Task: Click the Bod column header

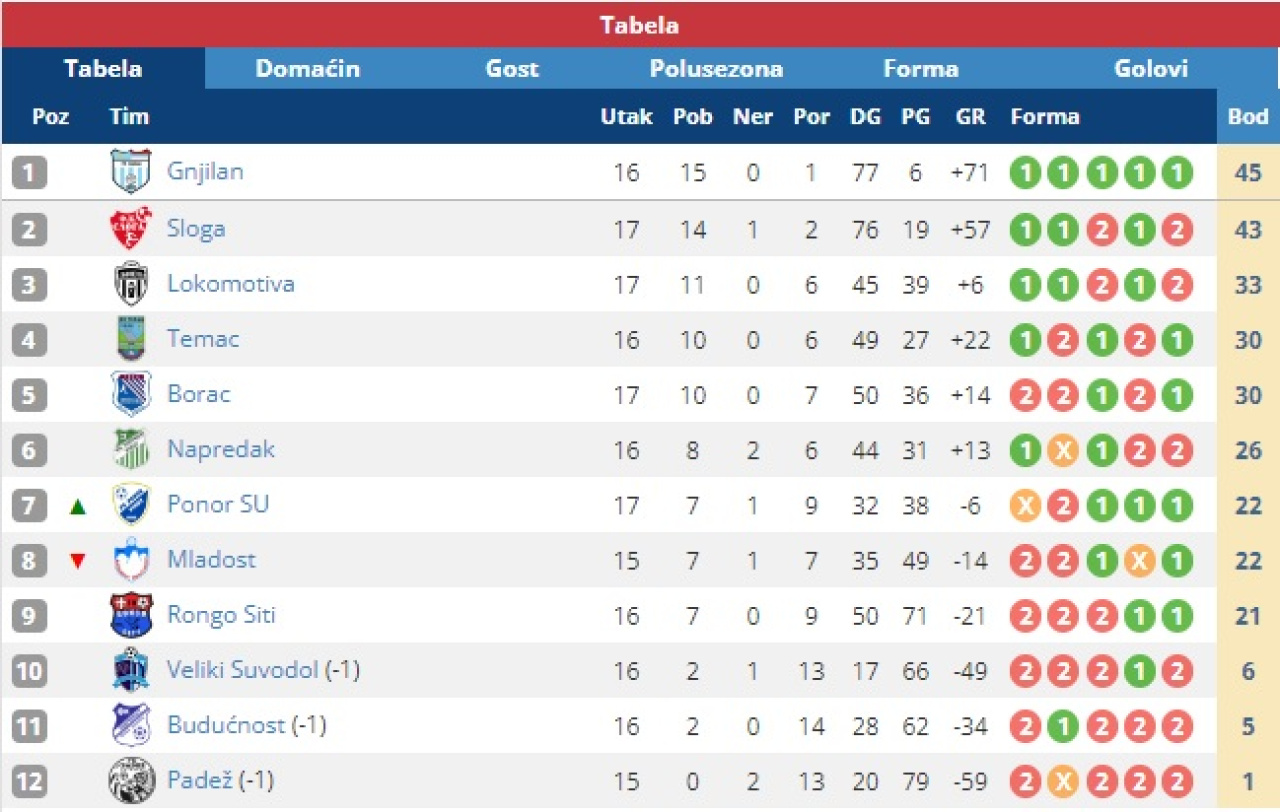Action: click(1247, 116)
